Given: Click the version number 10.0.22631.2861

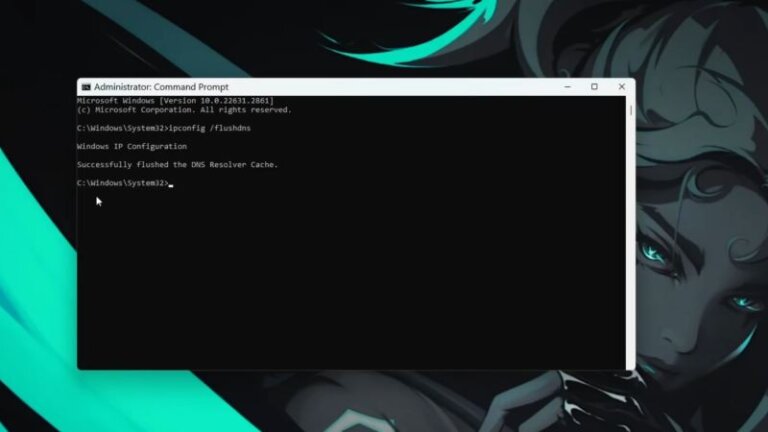Looking at the screenshot, I should pos(236,101).
